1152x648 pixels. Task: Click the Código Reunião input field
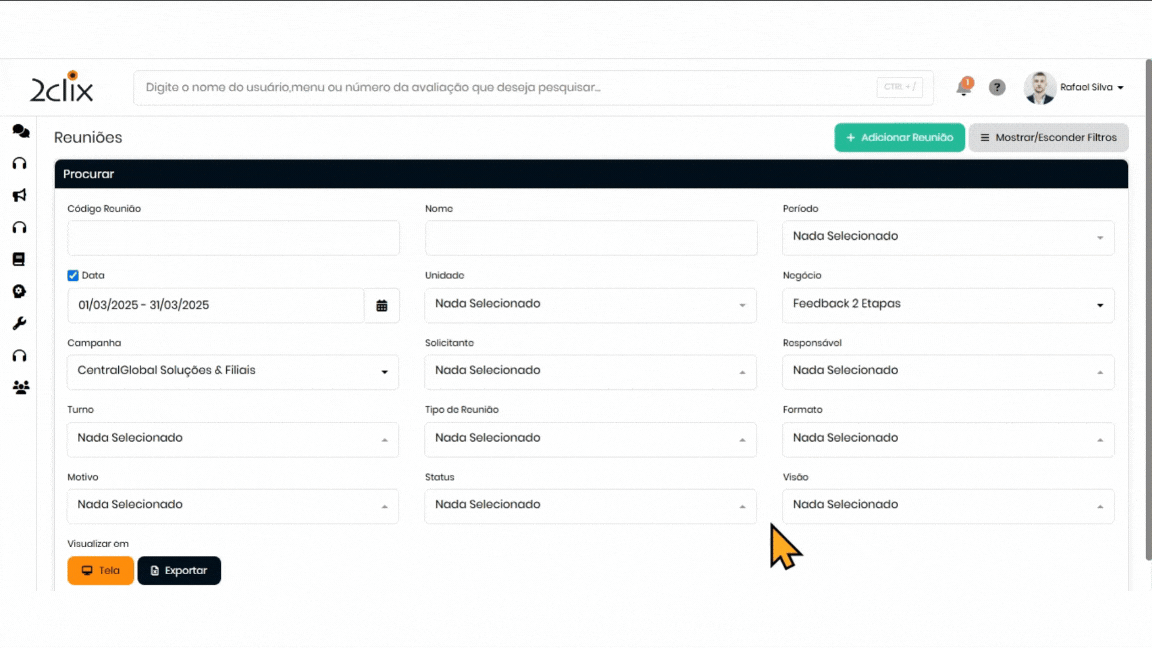pos(233,238)
